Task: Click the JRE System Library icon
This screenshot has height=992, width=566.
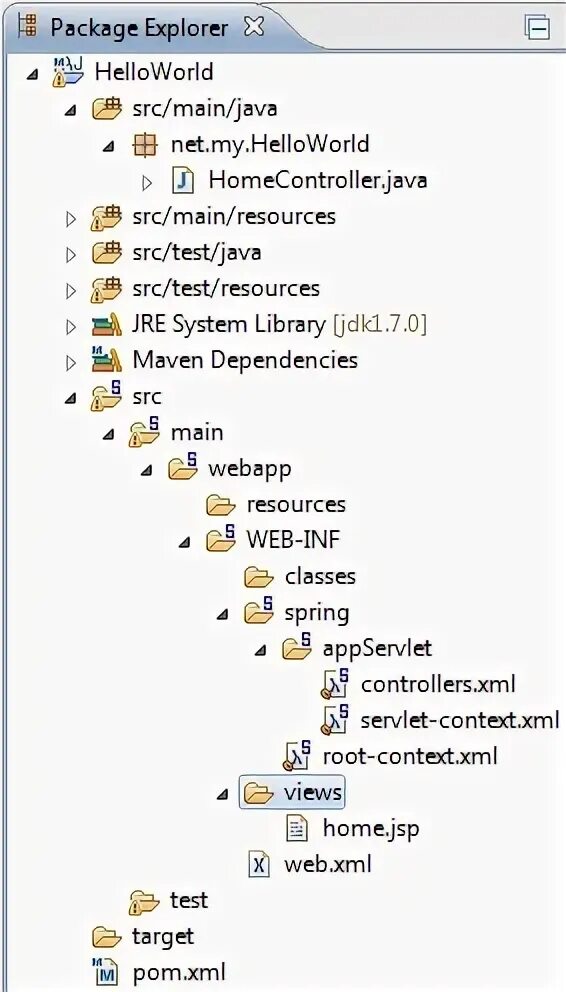Action: (106, 325)
